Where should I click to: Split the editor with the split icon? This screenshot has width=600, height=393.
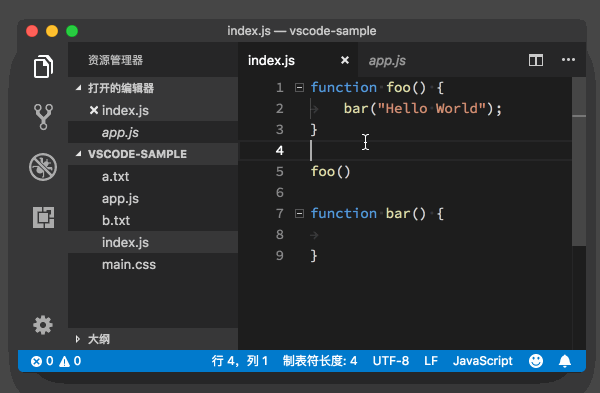[536, 60]
